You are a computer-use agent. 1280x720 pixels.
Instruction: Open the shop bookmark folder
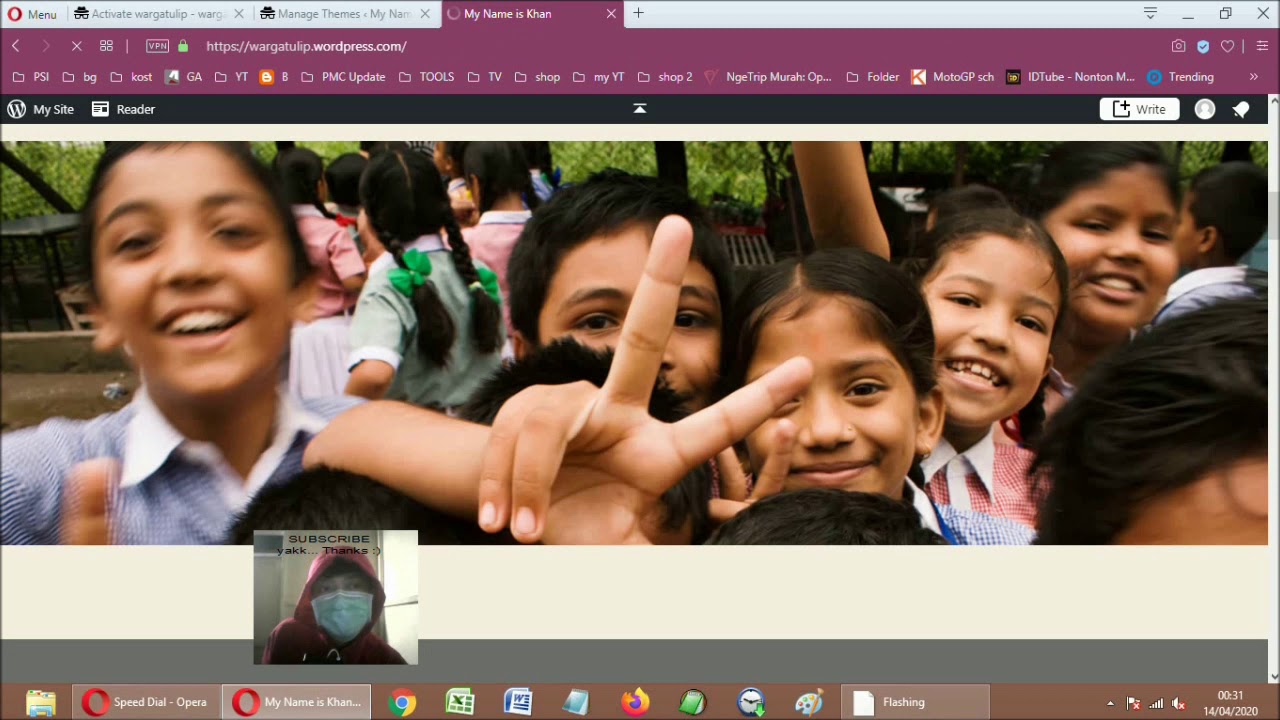[x=537, y=77]
